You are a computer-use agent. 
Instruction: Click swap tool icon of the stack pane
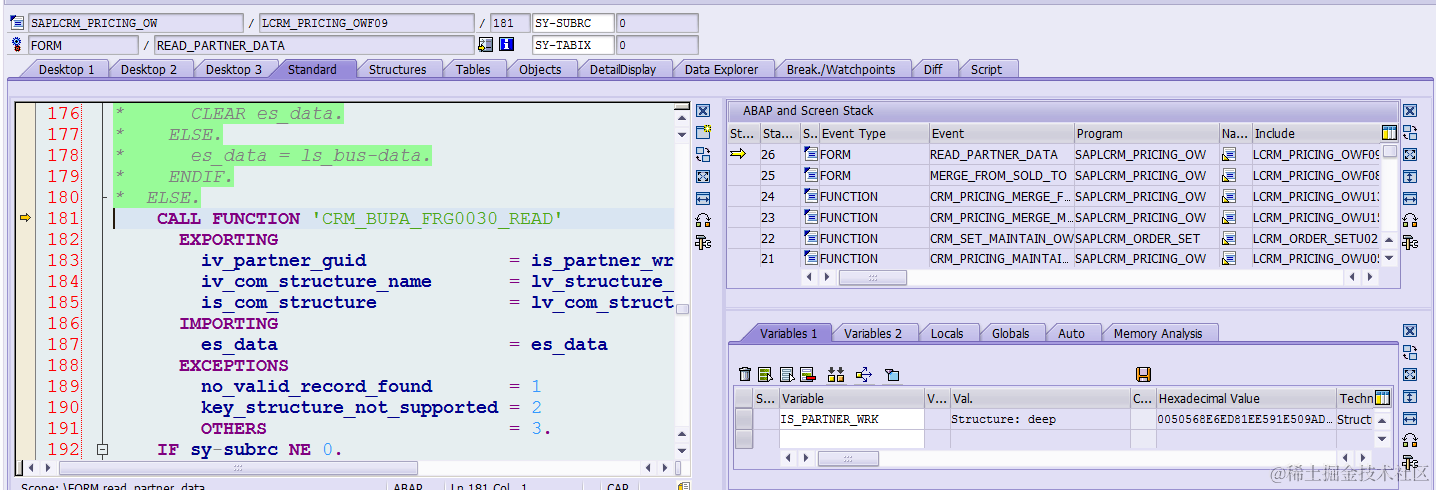click(1410, 132)
